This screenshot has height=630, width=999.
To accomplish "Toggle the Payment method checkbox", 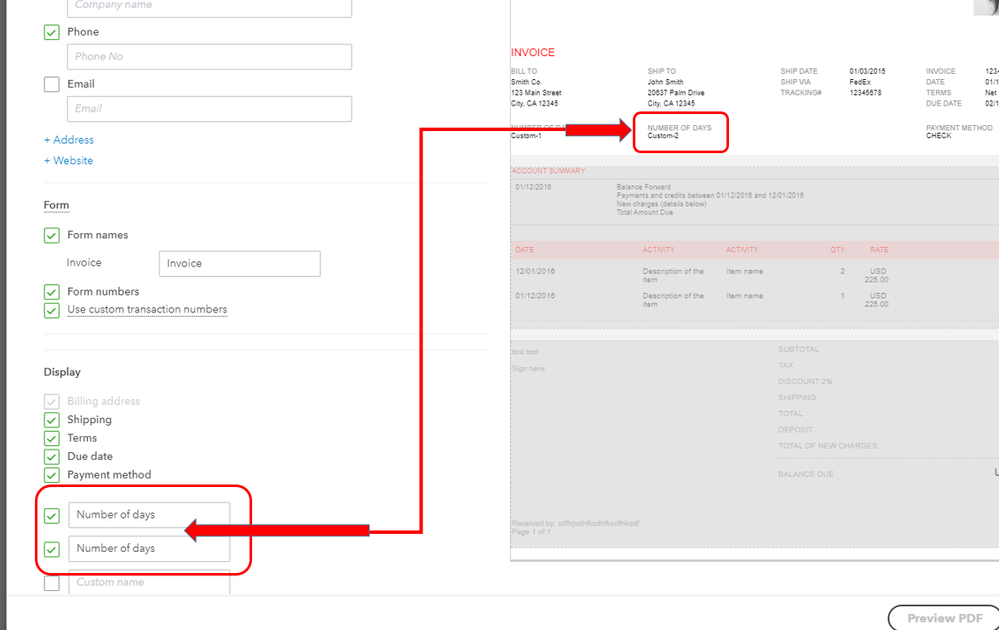I will coord(51,475).
